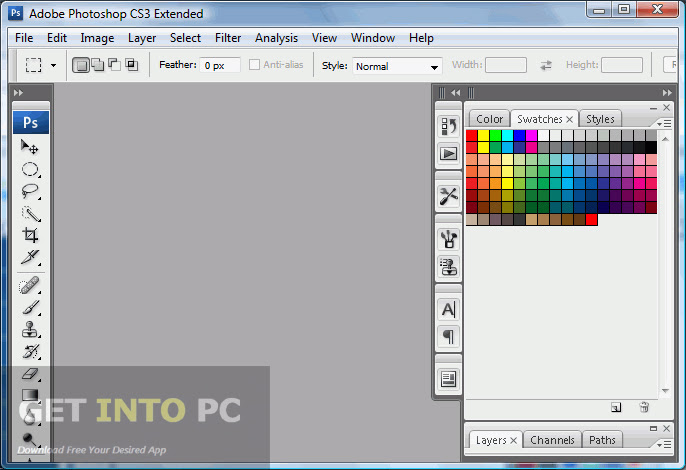Viewport: 686px width, 470px height.
Task: Choose Add to selection mode
Action: 98,65
